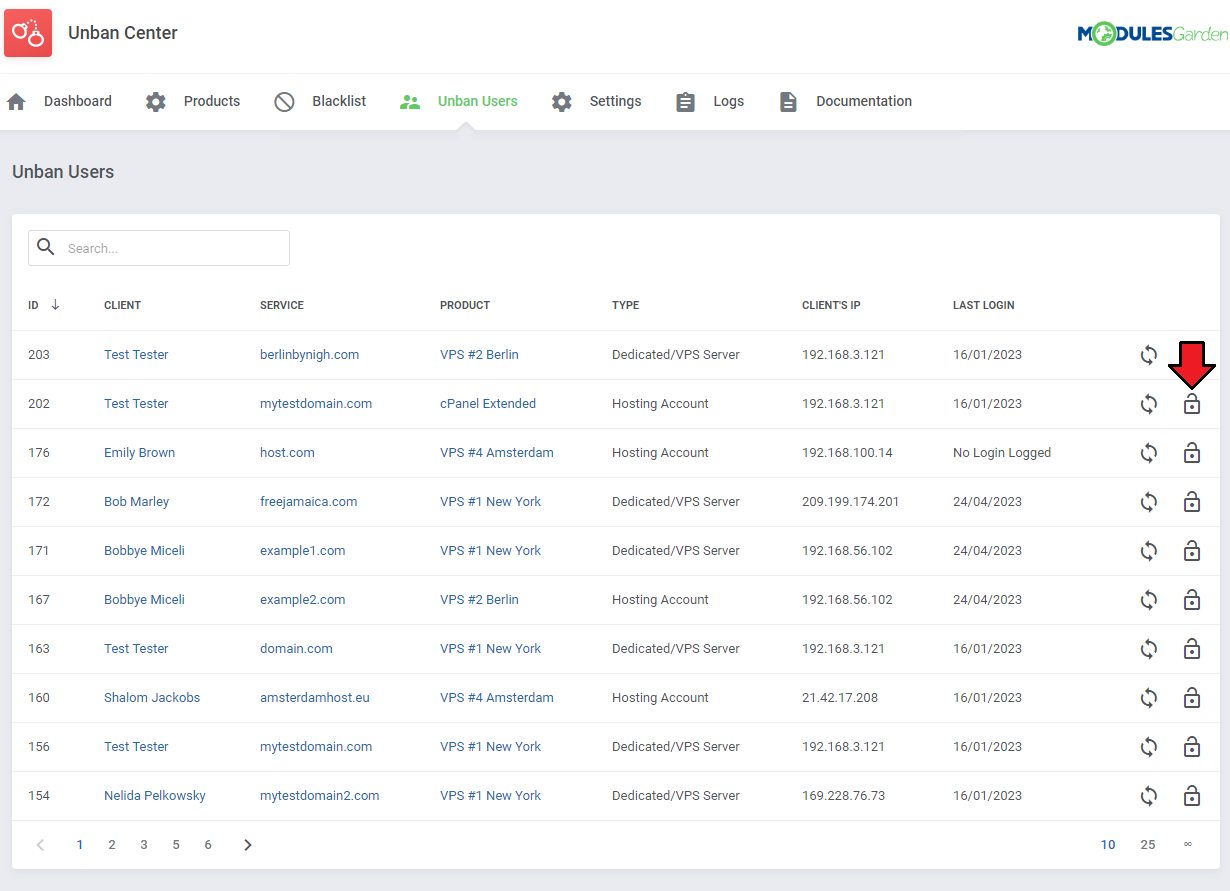The width and height of the screenshot is (1230, 891).
Task: Click the Blacklist prohibition icon
Action: click(285, 102)
